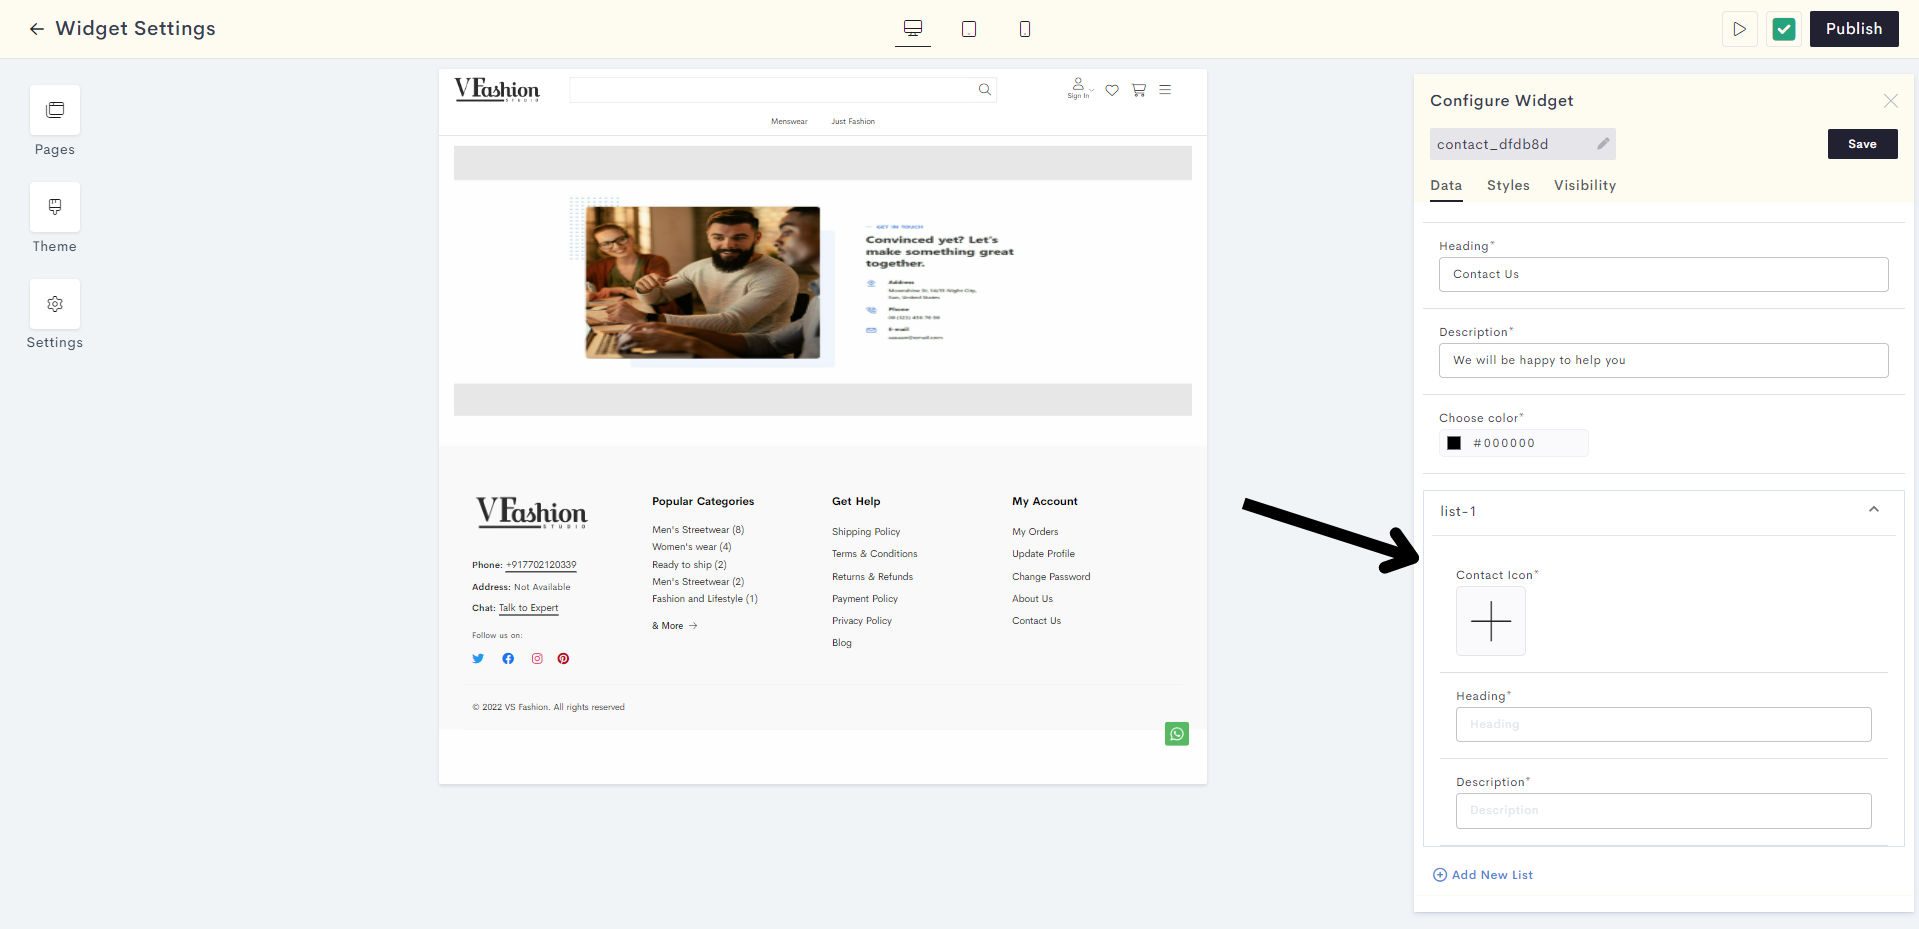Viewport: 1919px width, 929px height.
Task: Open the Theme panel icon
Action: (x=55, y=207)
